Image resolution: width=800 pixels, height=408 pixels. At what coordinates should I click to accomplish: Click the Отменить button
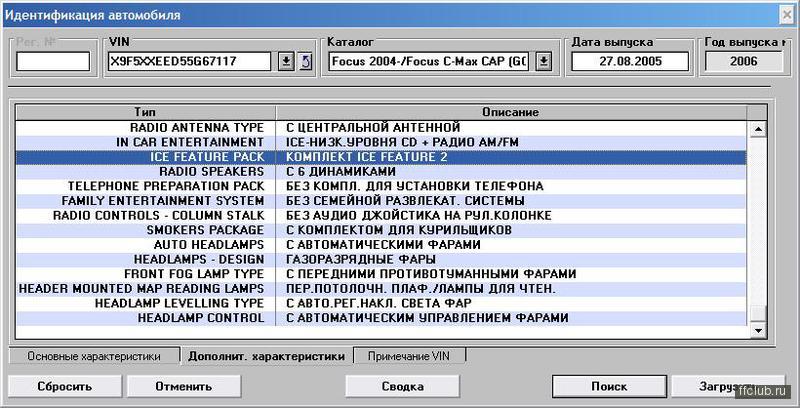click(184, 387)
